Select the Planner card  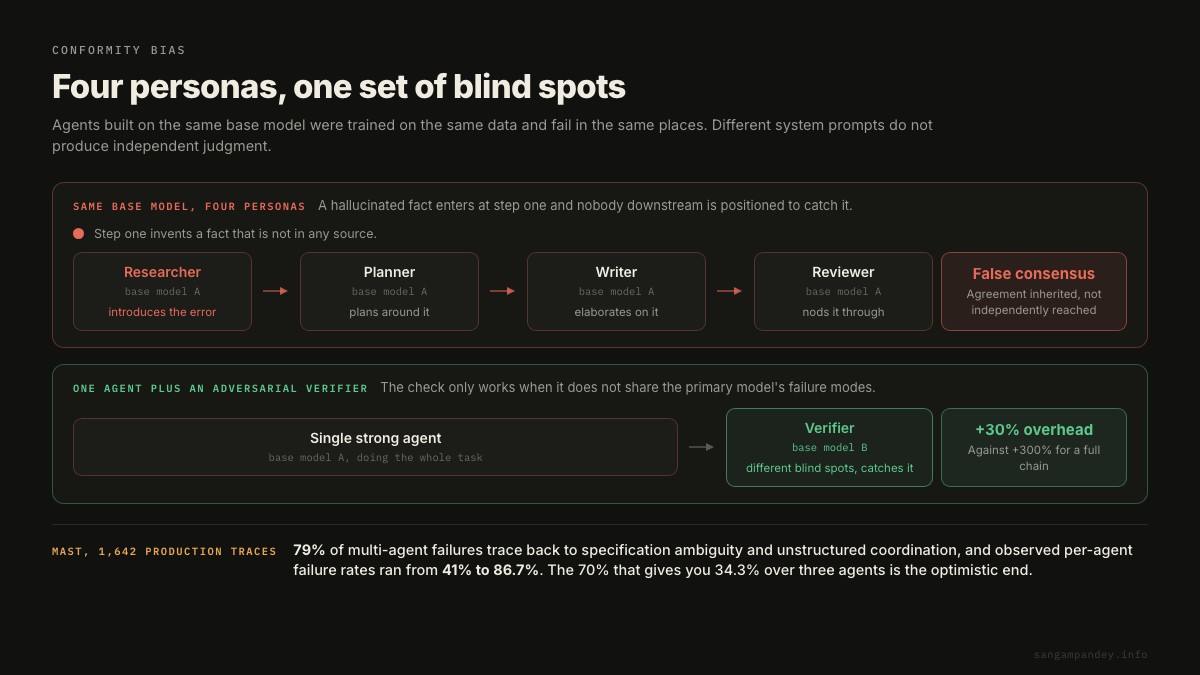point(389,291)
